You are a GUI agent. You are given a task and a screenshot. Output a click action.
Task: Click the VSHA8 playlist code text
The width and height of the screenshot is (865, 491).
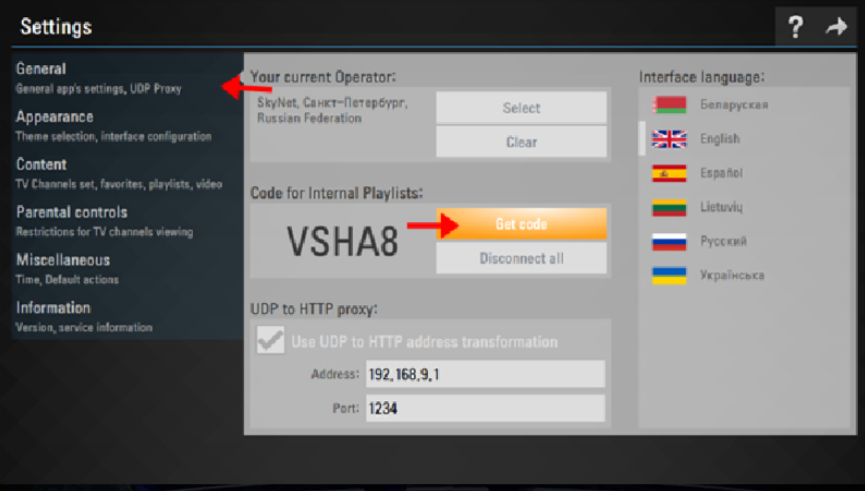pyautogui.click(x=342, y=242)
